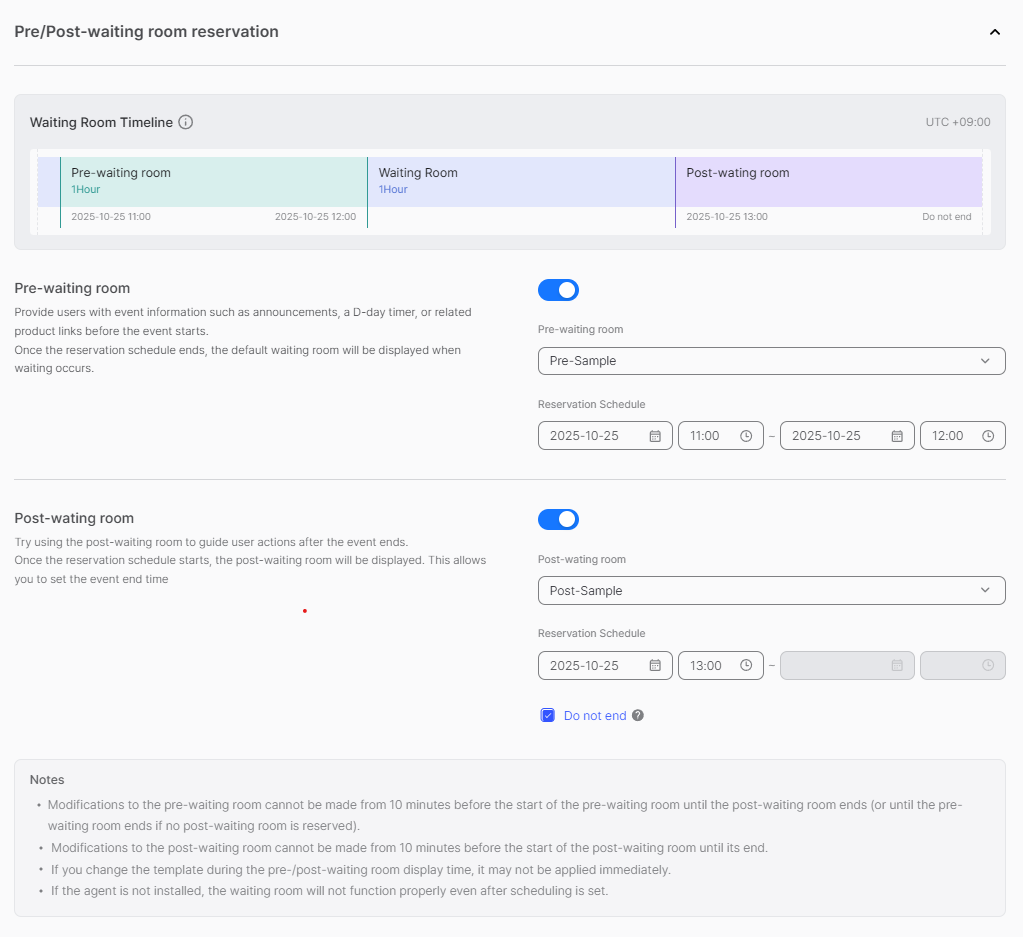Image resolution: width=1023 pixels, height=937 pixels.
Task: Select Post-wating room block in timeline
Action: coord(828,181)
